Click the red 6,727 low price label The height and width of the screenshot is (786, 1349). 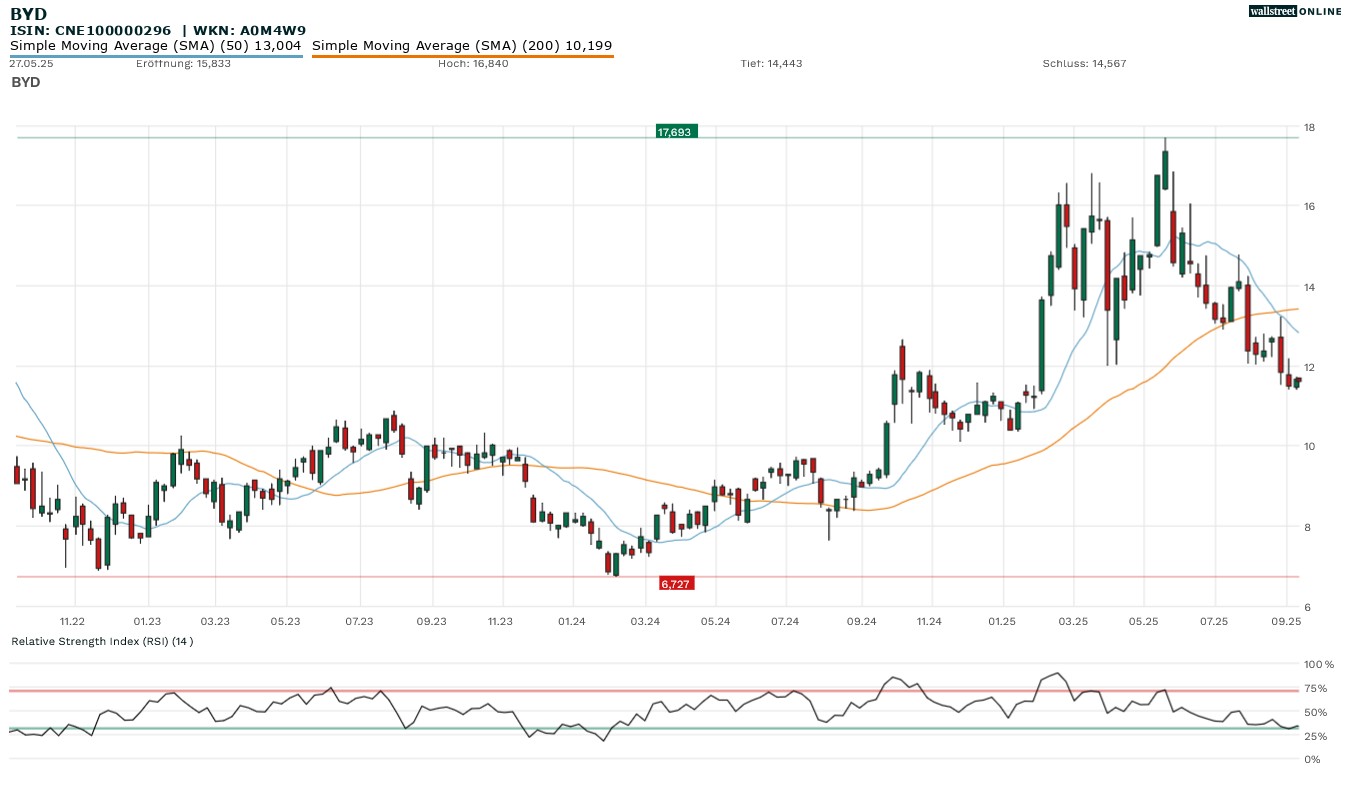tap(676, 583)
